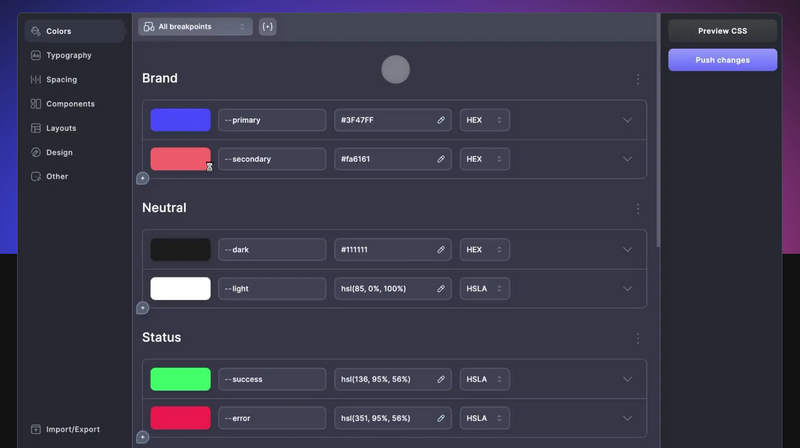Click the vertical scrollbar of the colors panel
Image resolution: width=800 pixels, height=448 pixels.
pyautogui.click(x=658, y=132)
